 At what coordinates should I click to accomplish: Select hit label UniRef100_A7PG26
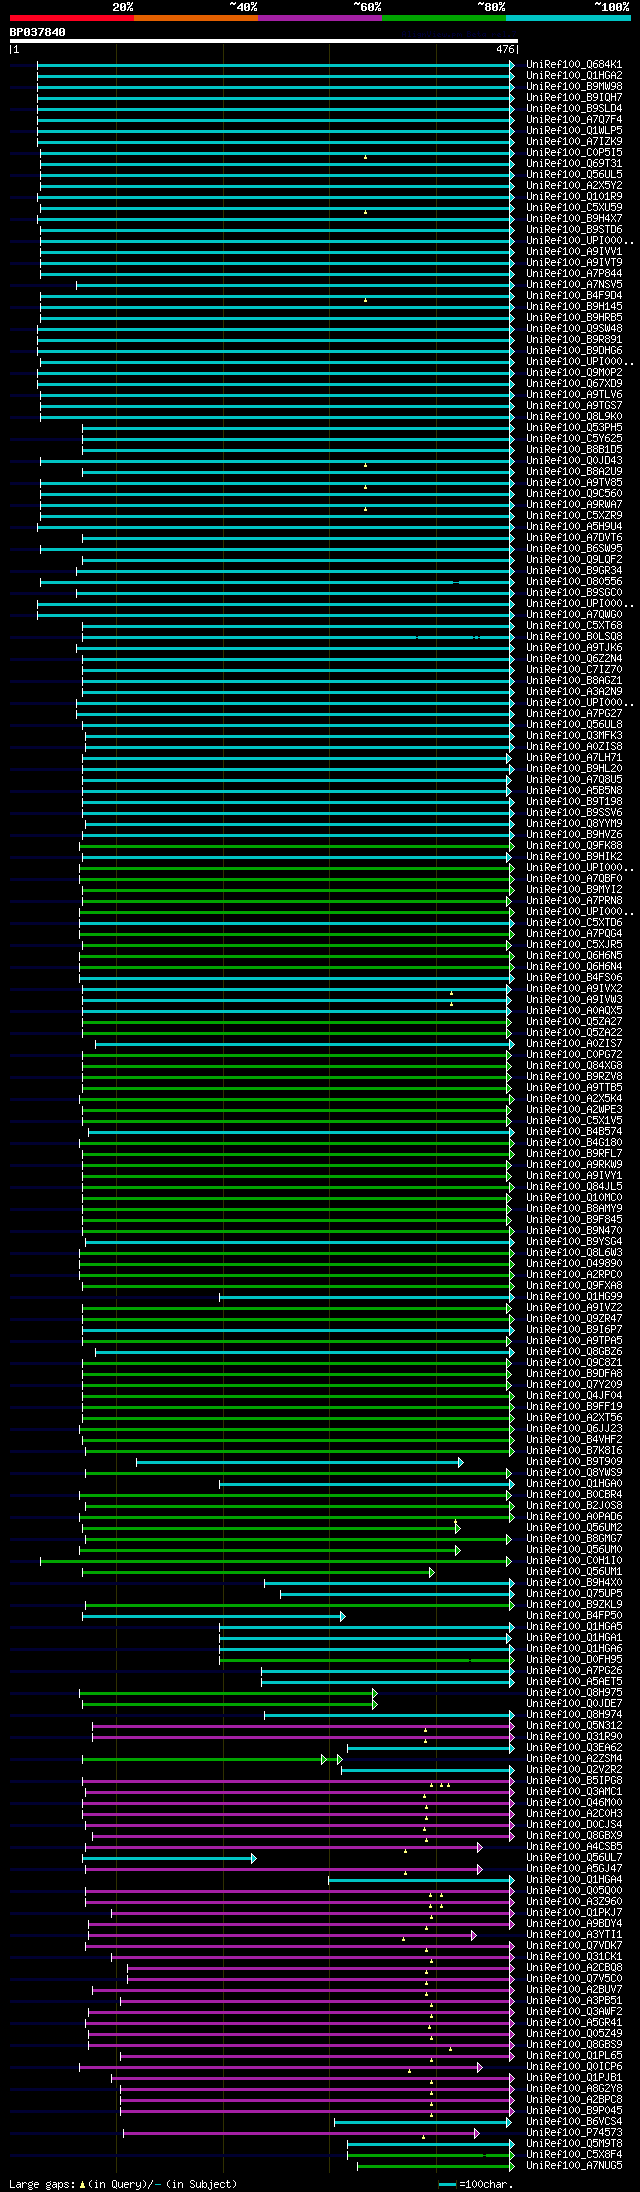[x=574, y=1670]
